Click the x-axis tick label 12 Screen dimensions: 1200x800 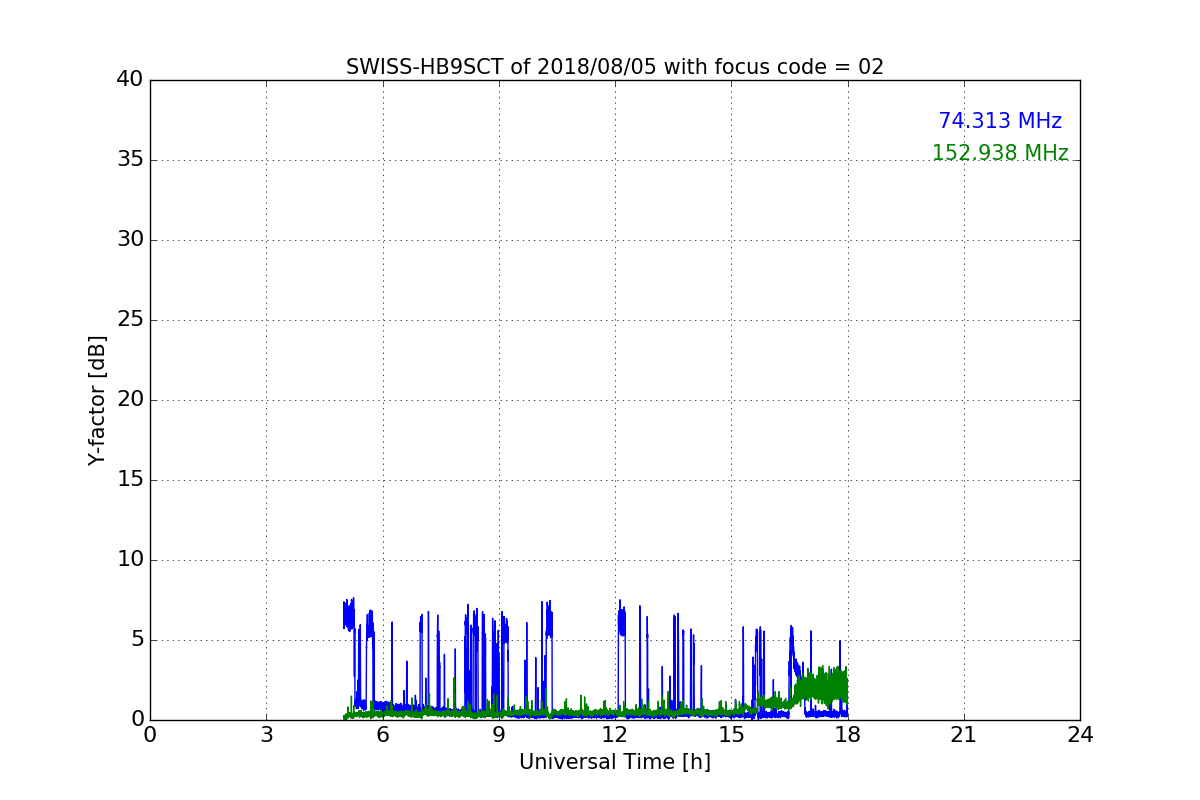615,735
